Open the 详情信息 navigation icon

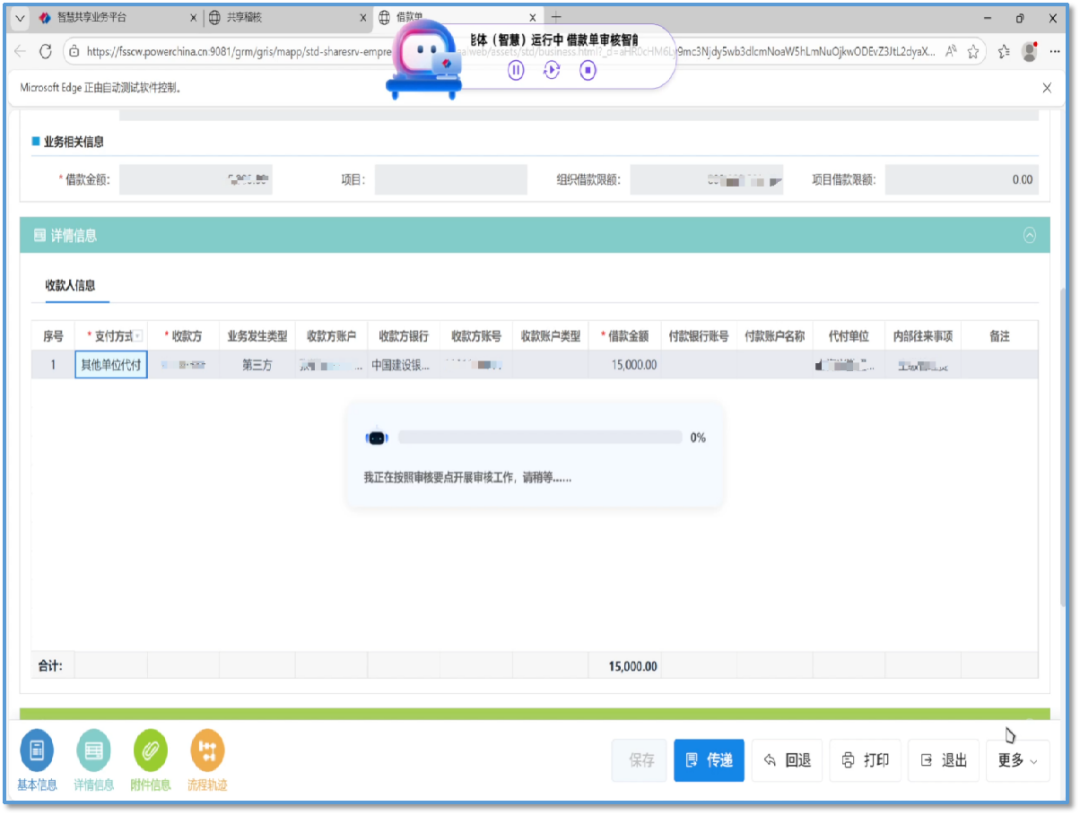[x=93, y=752]
